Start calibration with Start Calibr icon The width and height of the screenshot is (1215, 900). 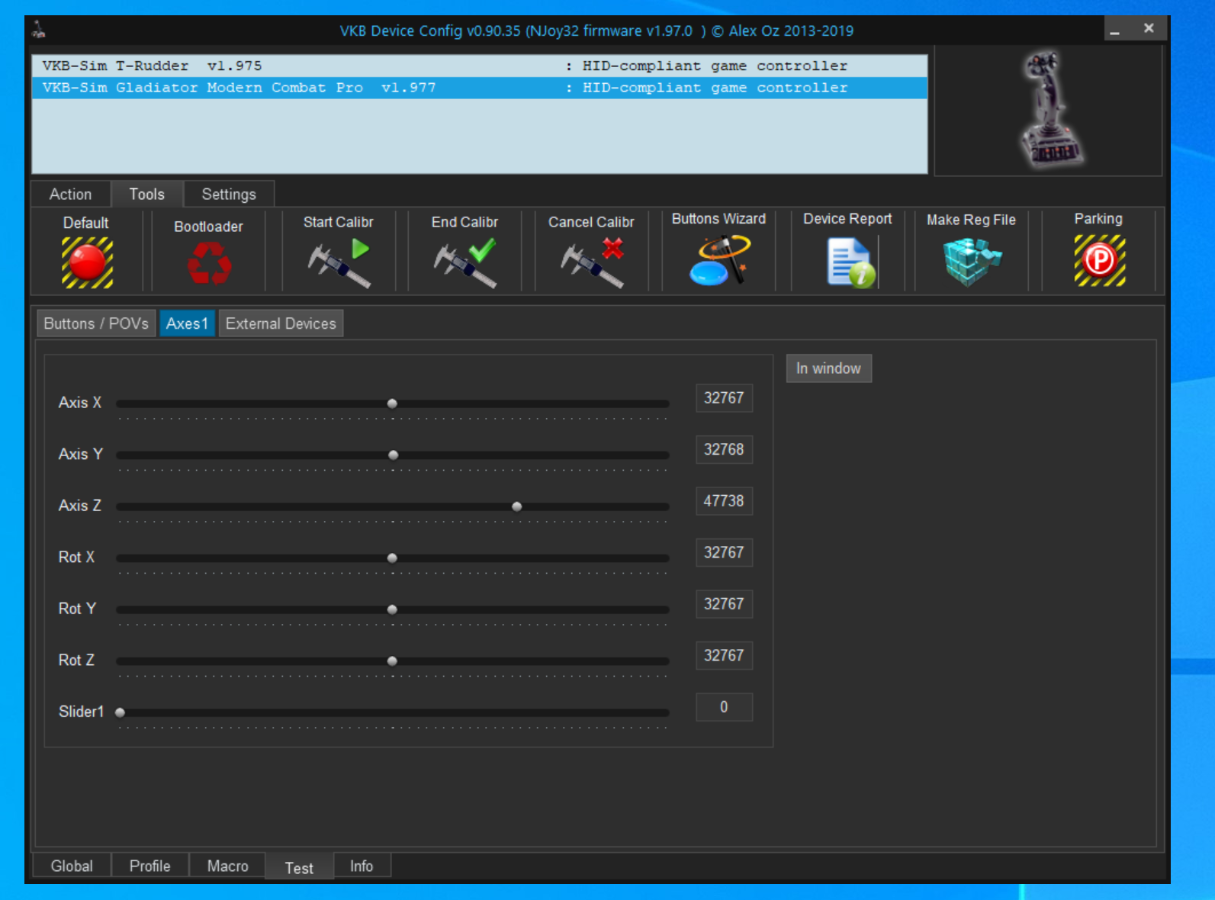click(338, 263)
